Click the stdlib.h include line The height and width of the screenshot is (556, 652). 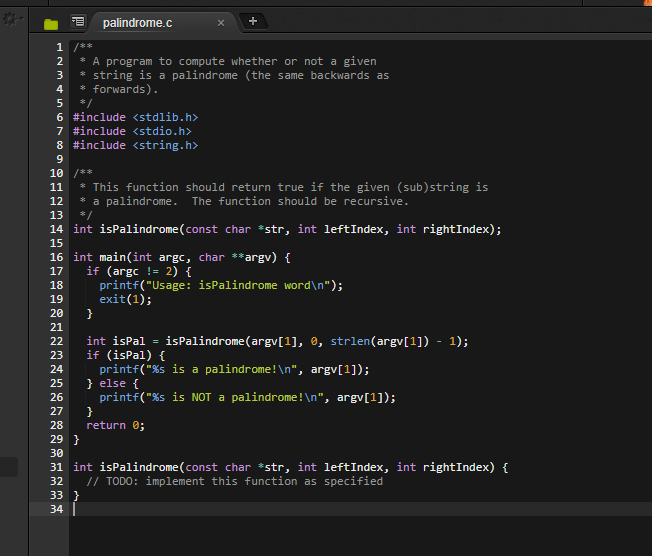pos(135,117)
